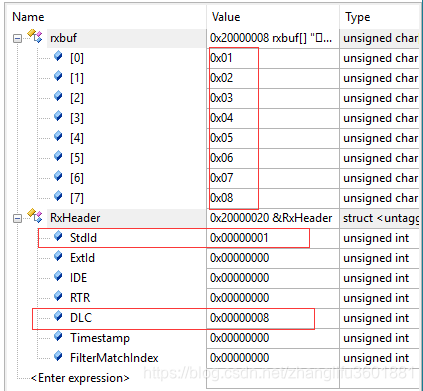The width and height of the screenshot is (423, 391).
Task: Click the member icon beside Timestamp
Action: click(58, 336)
